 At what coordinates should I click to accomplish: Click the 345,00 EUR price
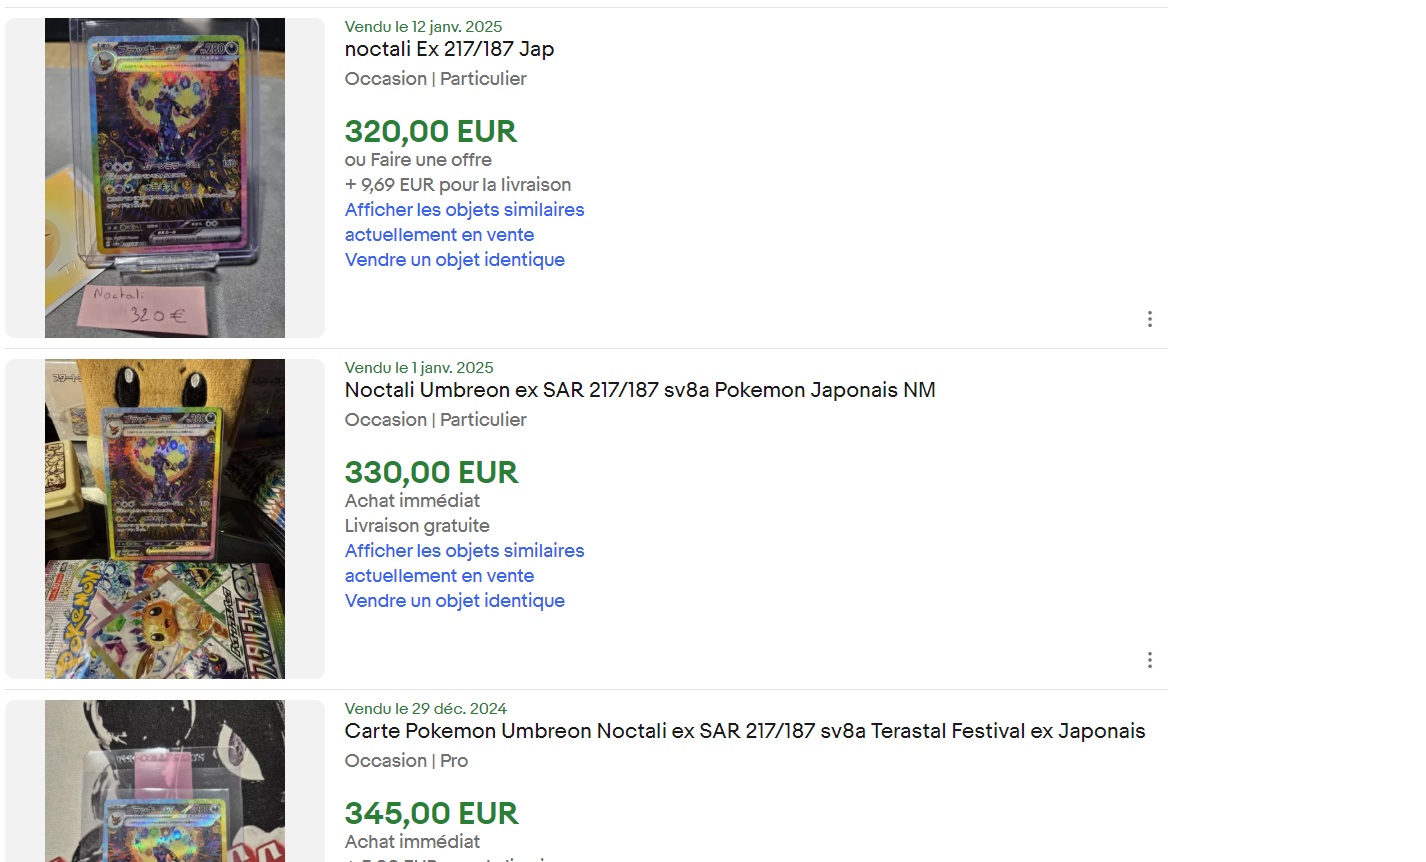pyautogui.click(x=431, y=814)
